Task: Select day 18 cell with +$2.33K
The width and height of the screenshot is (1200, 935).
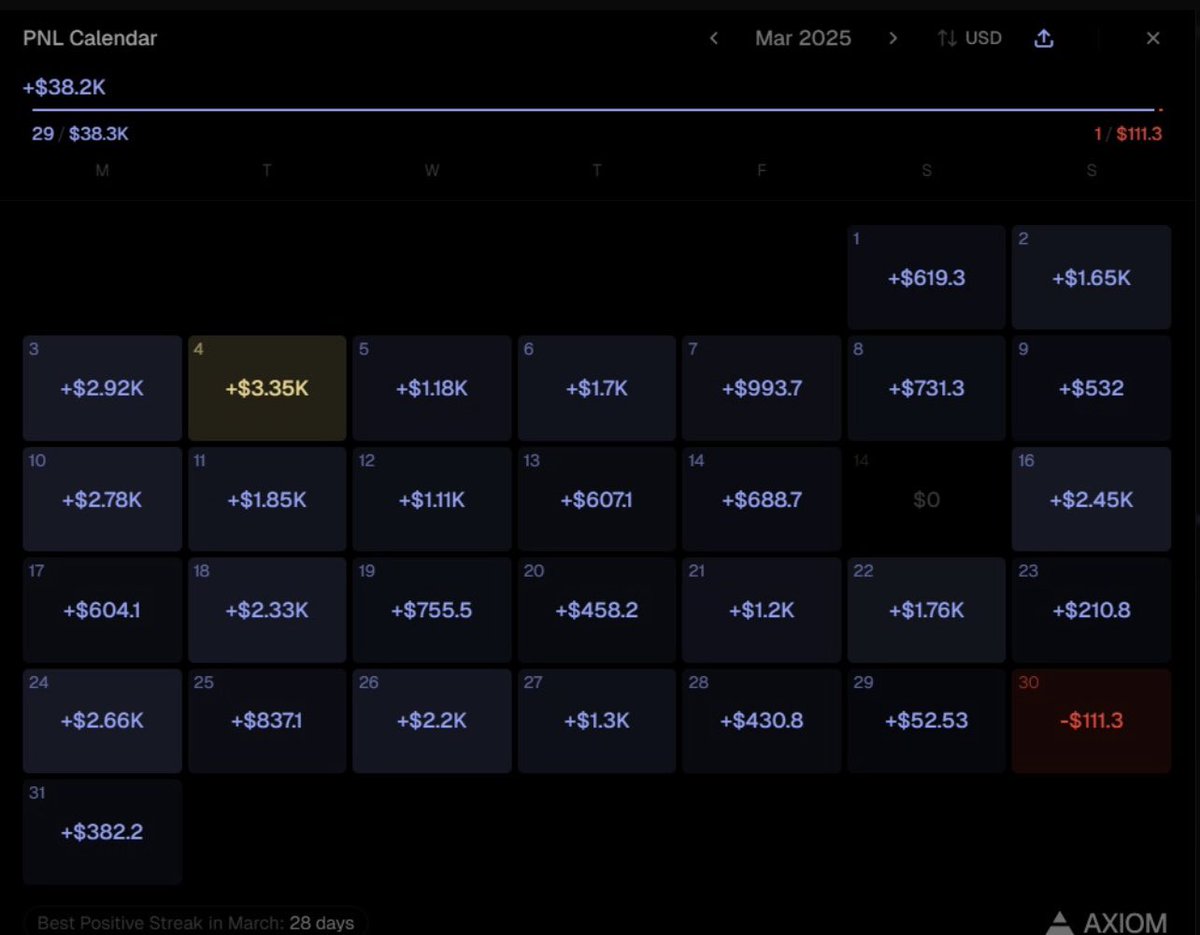Action: (267, 610)
